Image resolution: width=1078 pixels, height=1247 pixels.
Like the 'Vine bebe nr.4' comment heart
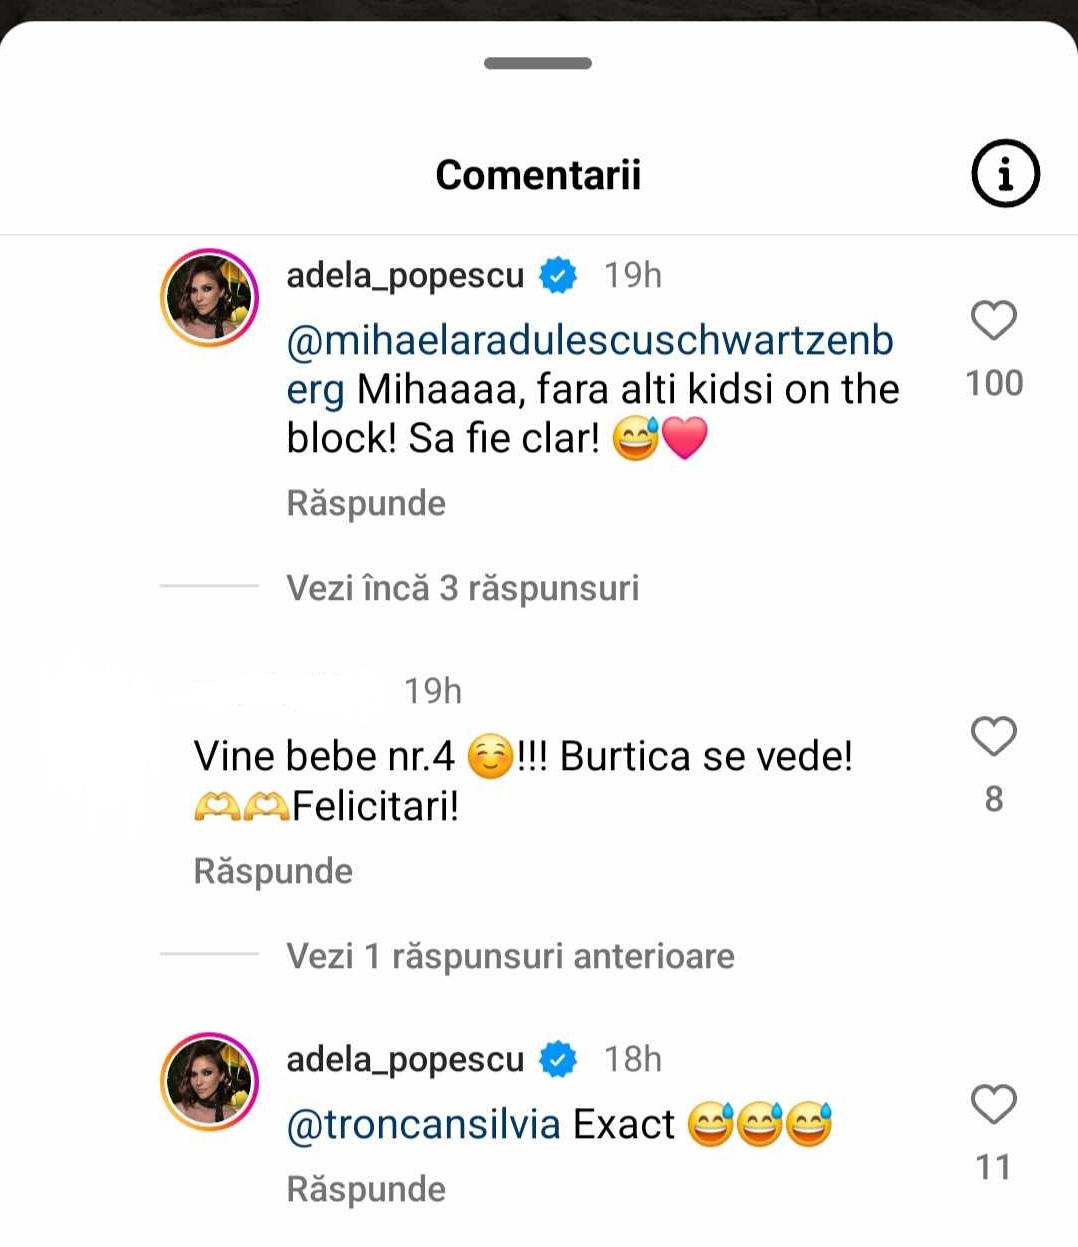click(x=992, y=738)
